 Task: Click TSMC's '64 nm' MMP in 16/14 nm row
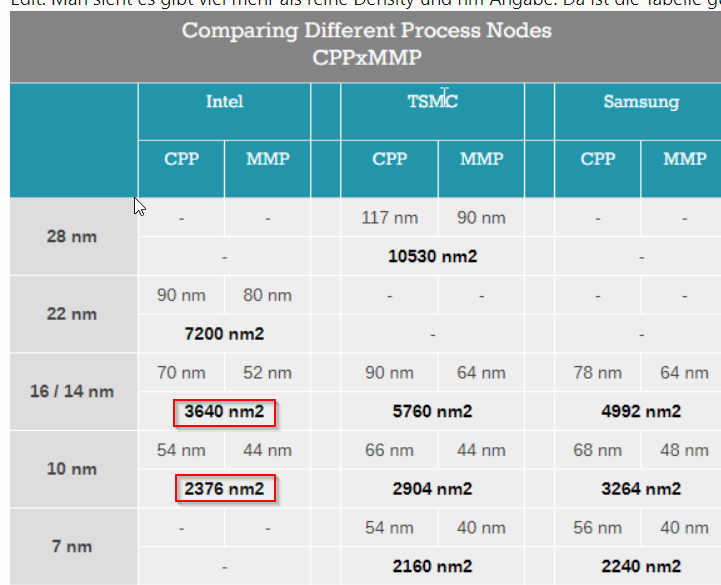pyautogui.click(x=481, y=373)
